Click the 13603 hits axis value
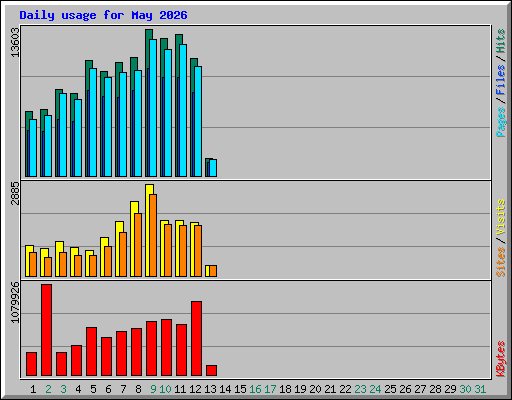The width and height of the screenshot is (512, 400). click(15, 43)
